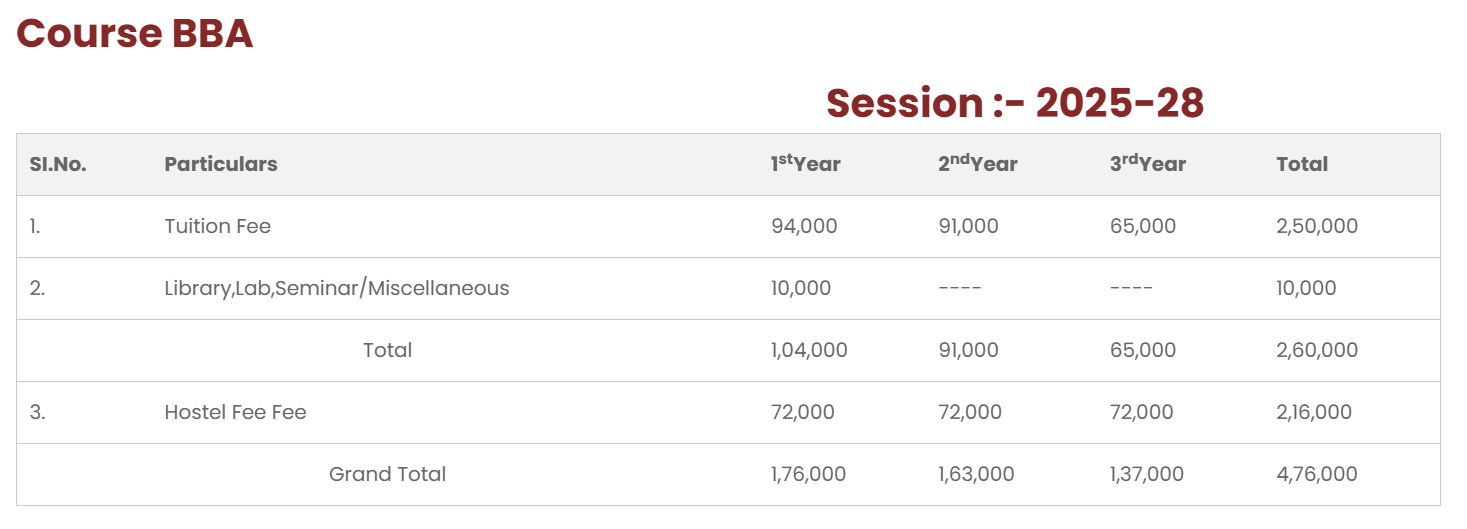1467x529 pixels.
Task: Click the "3rd Year" column header
Action: coord(1147,164)
